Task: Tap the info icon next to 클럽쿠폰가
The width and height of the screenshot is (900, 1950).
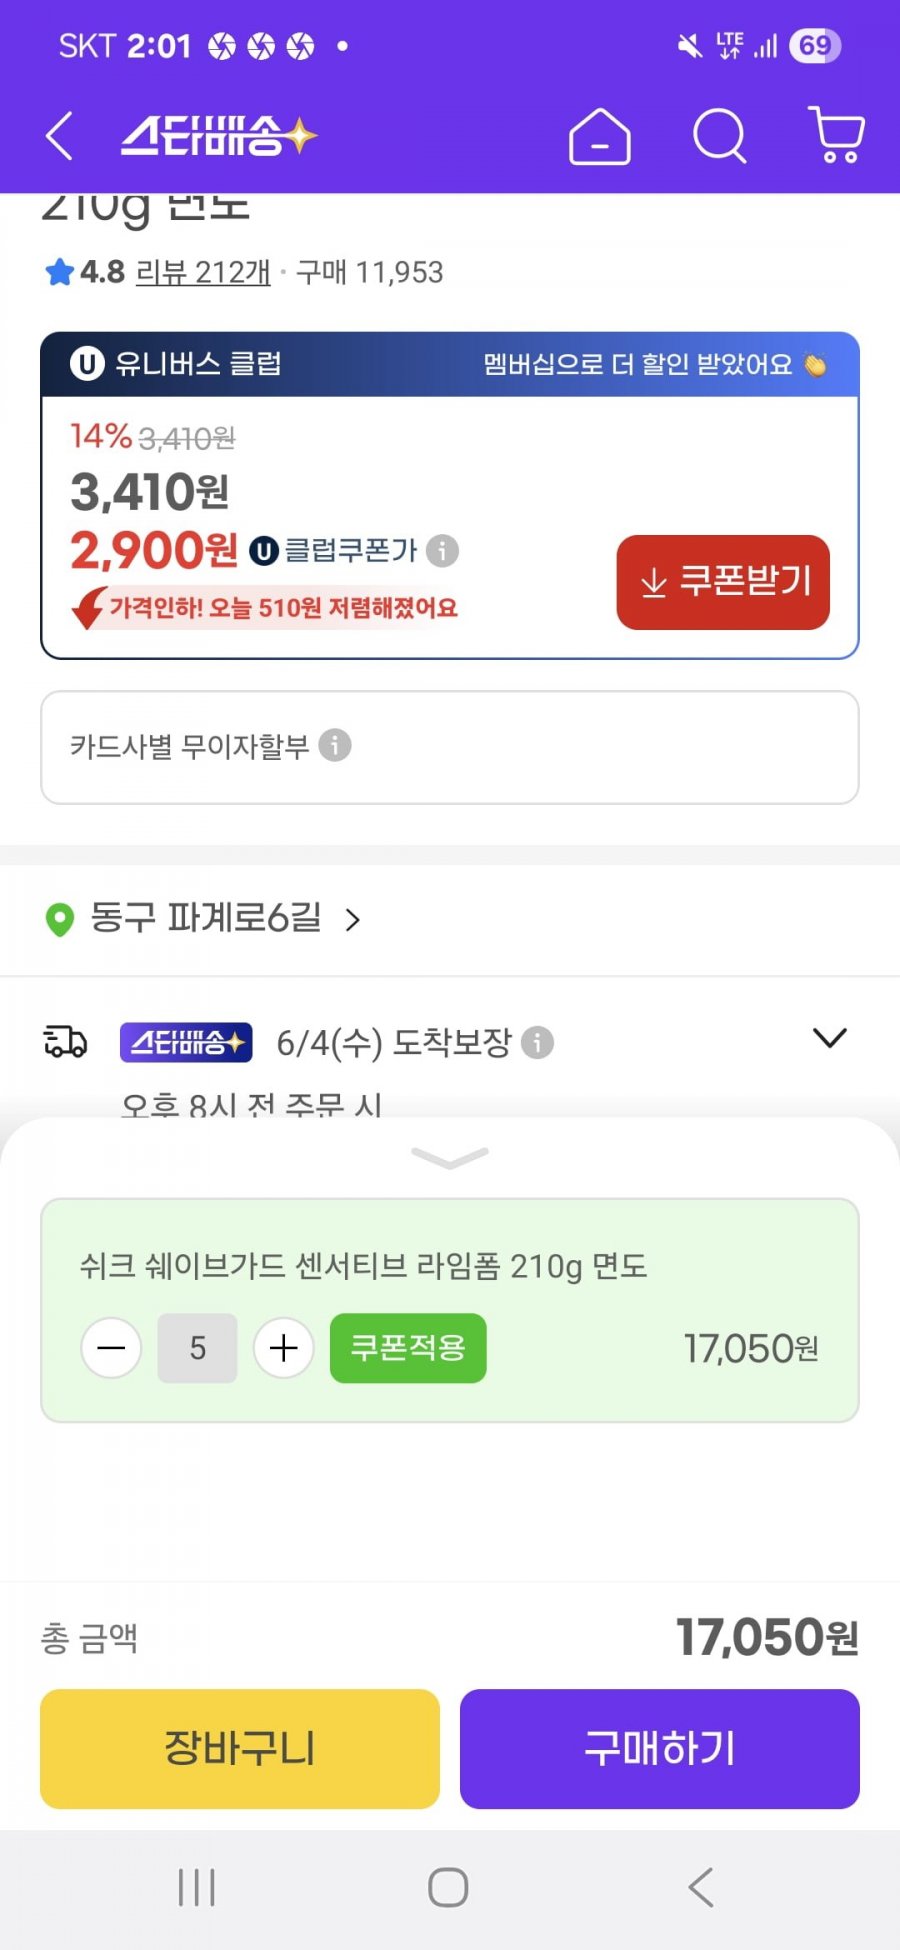Action: point(442,550)
